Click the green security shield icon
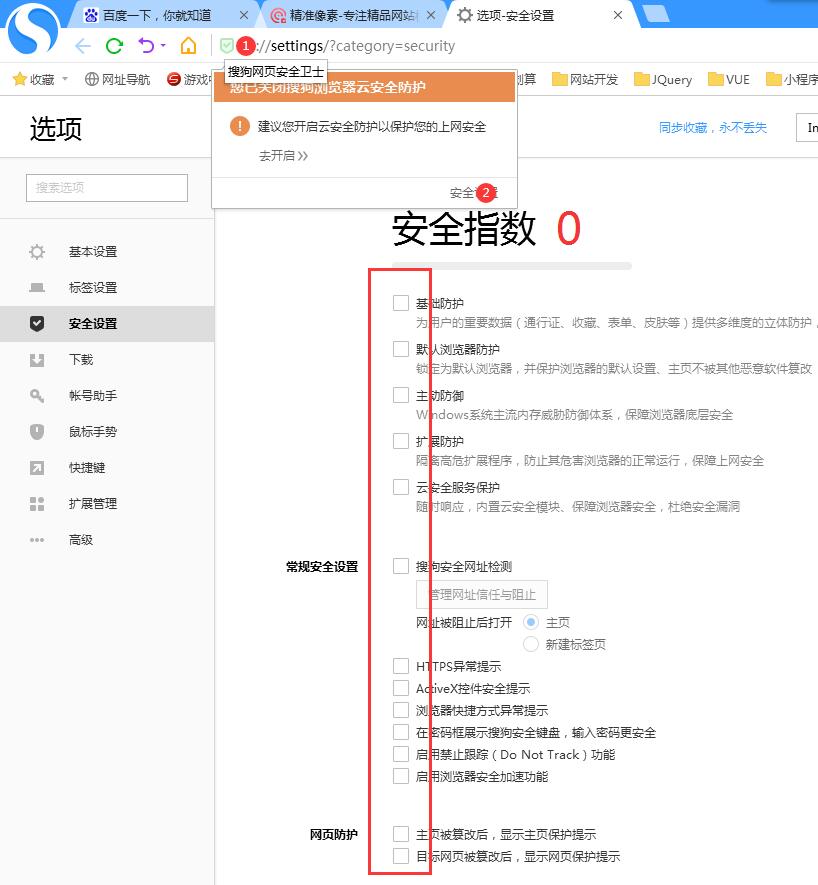This screenshot has width=818, height=885. pos(226,46)
